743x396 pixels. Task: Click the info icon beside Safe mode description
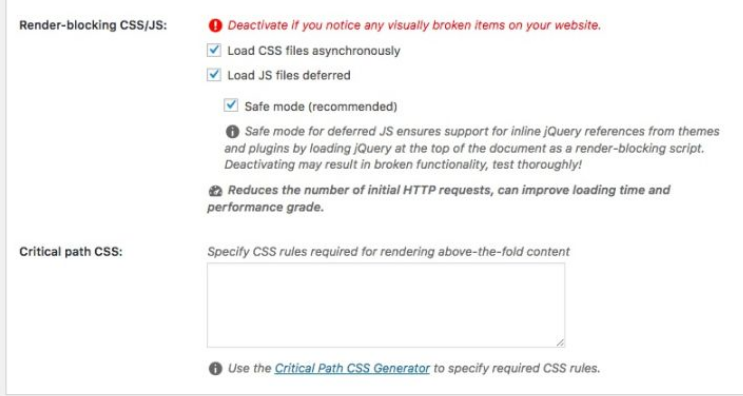(232, 131)
